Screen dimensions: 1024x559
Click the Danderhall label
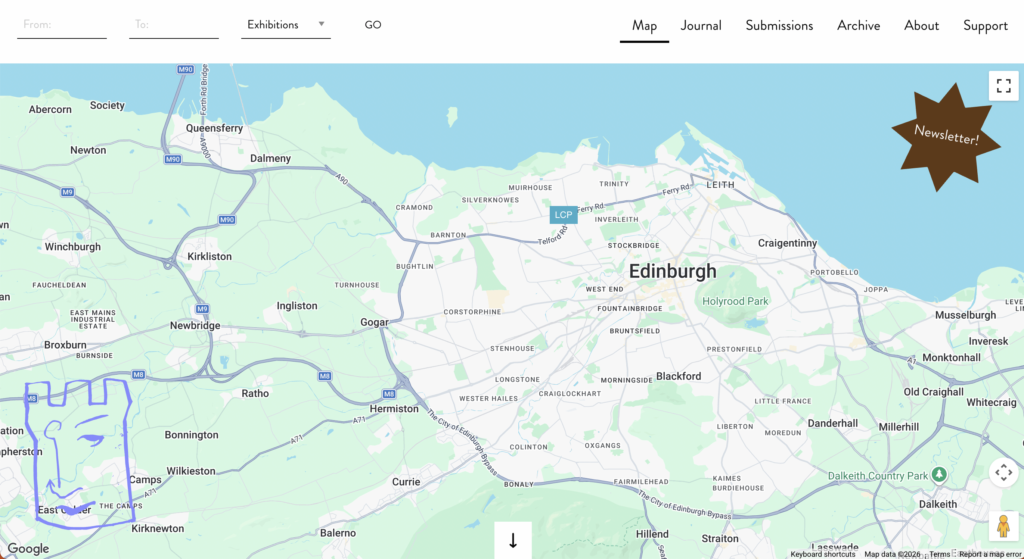(x=833, y=423)
